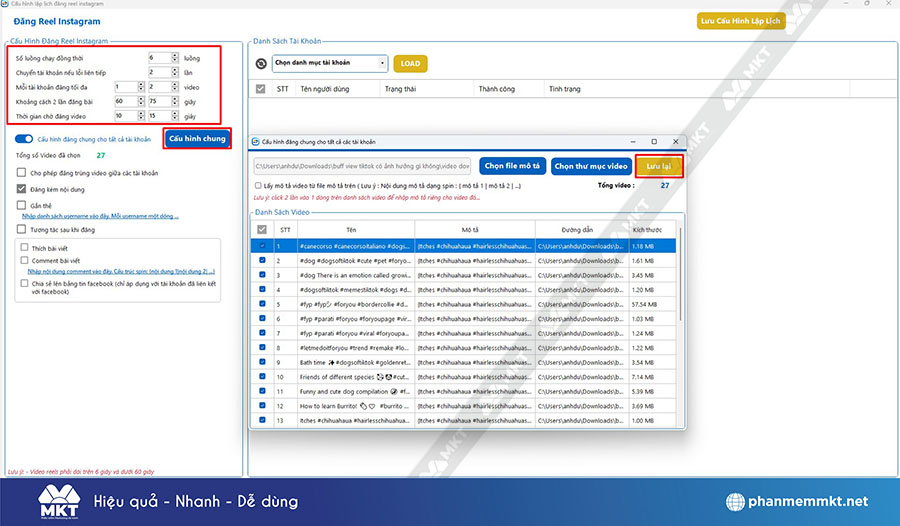
Task: Click the Số luồng chạy đồng thời value field
Action: (x=160, y=57)
